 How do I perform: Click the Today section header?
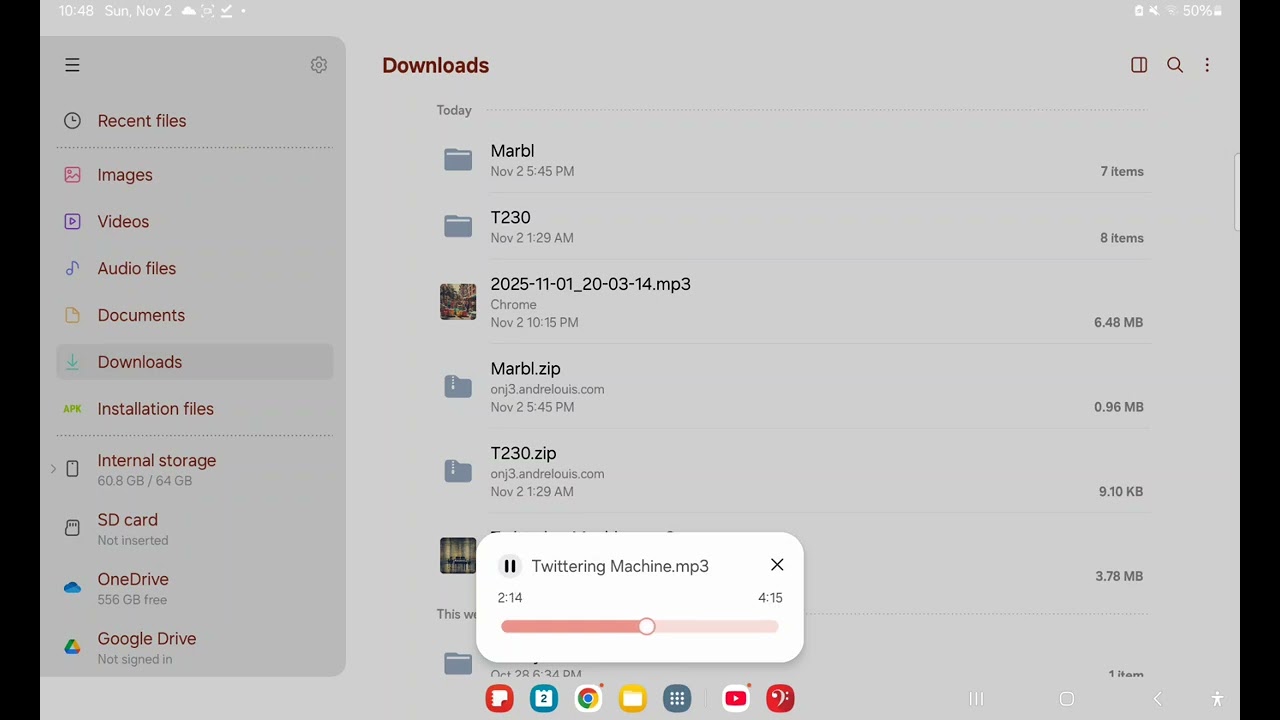(x=454, y=110)
